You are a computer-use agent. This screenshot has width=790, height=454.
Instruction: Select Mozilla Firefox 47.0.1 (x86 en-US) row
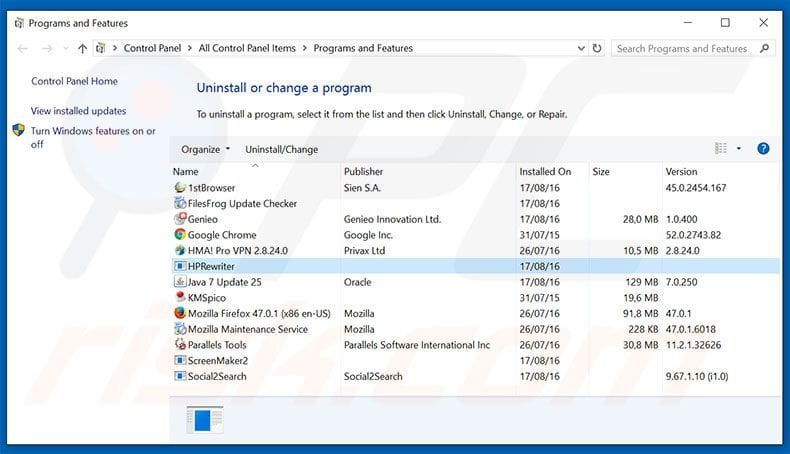(x=475, y=313)
